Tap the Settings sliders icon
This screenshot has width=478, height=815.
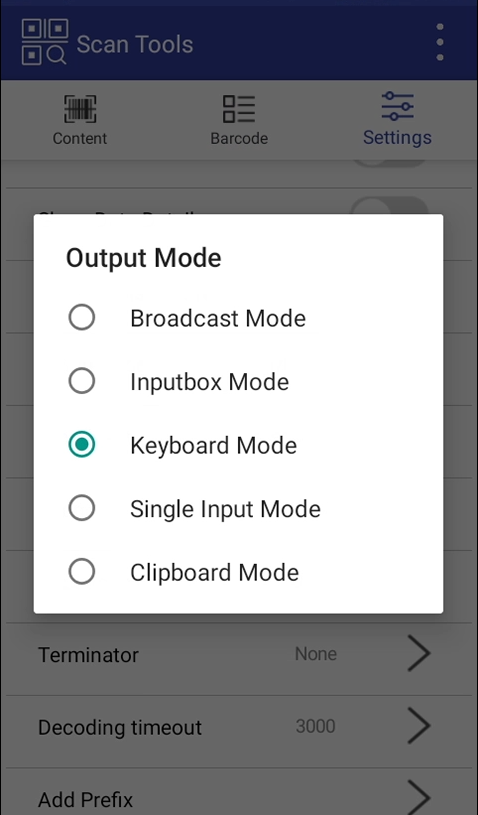[397, 106]
